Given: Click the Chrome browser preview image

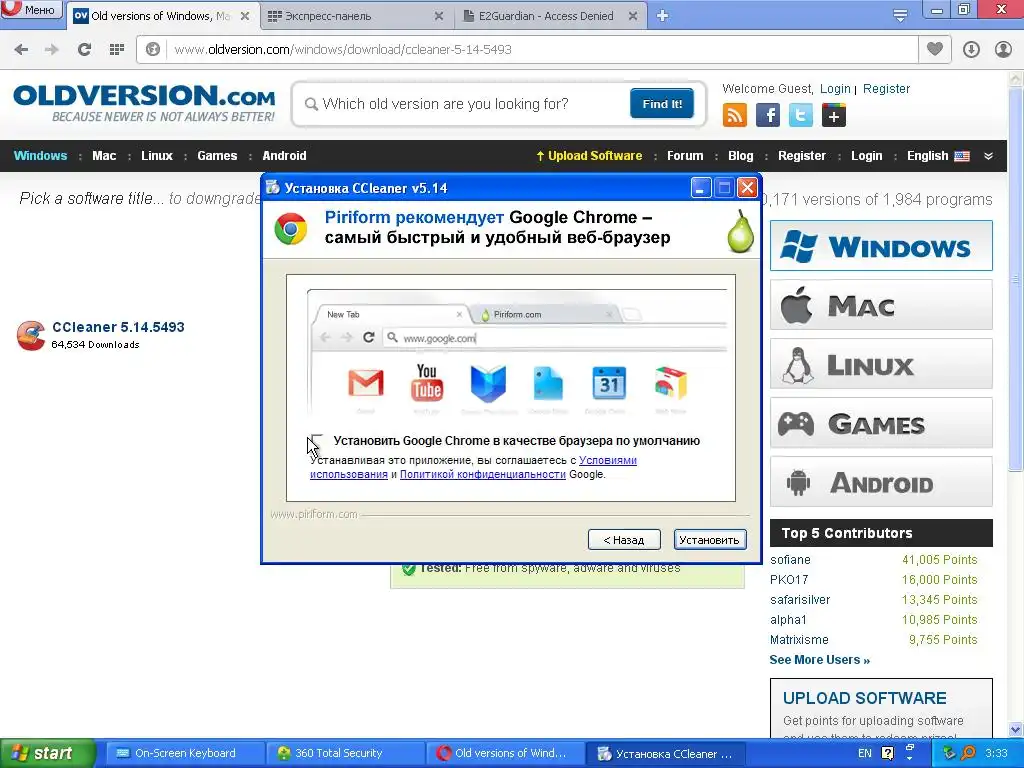Looking at the screenshot, I should click(517, 351).
